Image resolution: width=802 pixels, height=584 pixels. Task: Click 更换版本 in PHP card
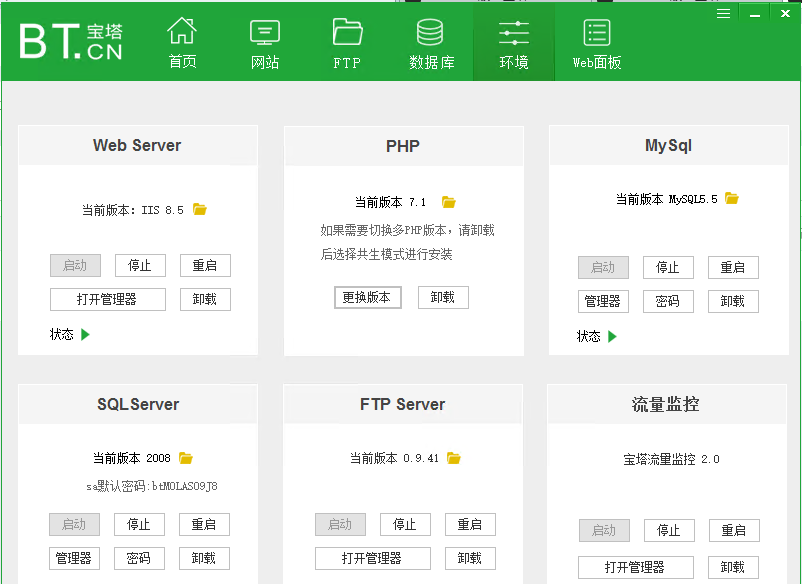coord(368,297)
